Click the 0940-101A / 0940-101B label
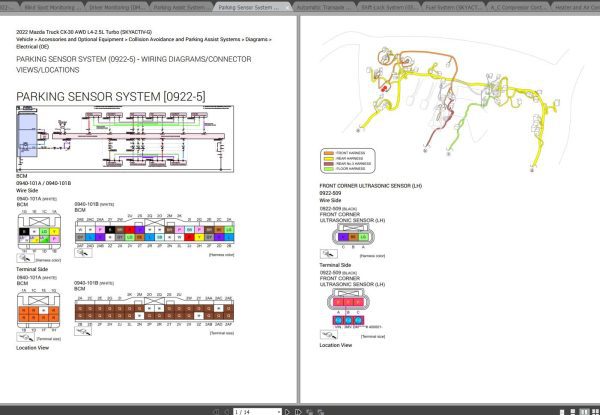The width and height of the screenshot is (600, 415). click(x=43, y=183)
